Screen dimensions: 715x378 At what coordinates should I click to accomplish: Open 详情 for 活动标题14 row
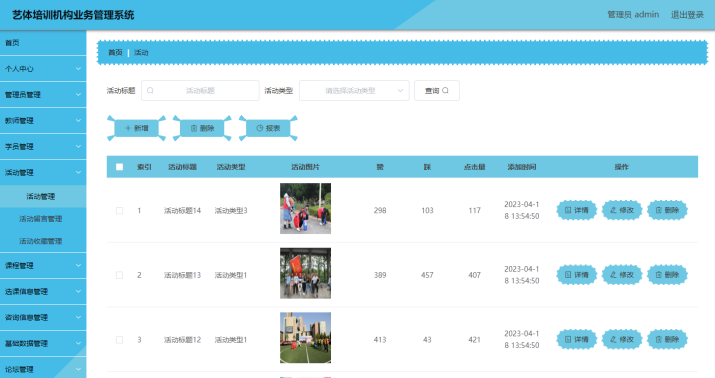[576, 210]
